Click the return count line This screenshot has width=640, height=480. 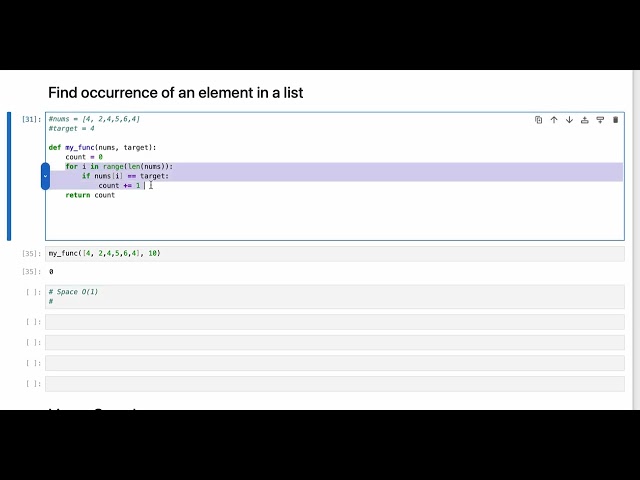[x=90, y=195]
